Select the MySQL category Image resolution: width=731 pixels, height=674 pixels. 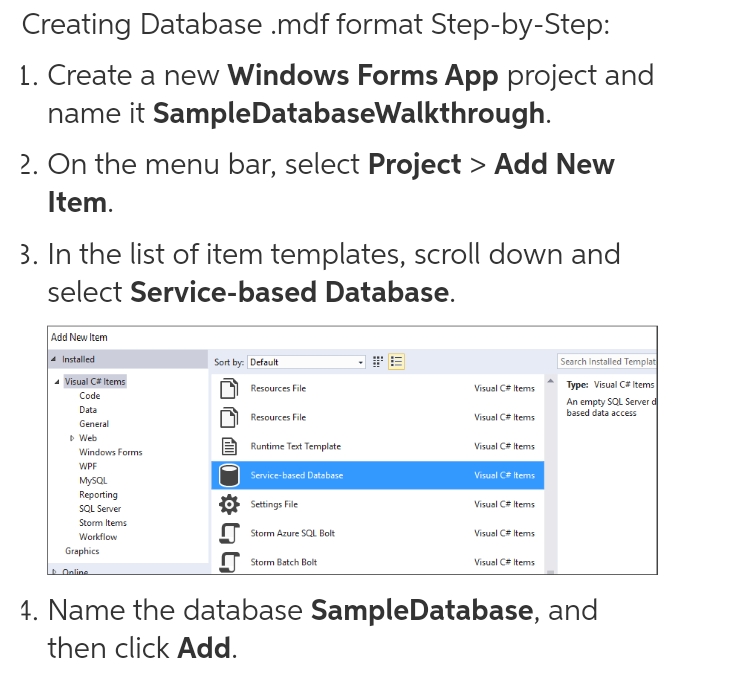[x=92, y=481]
